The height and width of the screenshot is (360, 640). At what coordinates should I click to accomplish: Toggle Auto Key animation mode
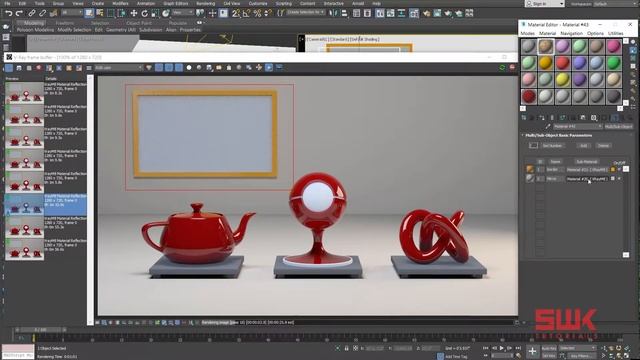[549, 348]
